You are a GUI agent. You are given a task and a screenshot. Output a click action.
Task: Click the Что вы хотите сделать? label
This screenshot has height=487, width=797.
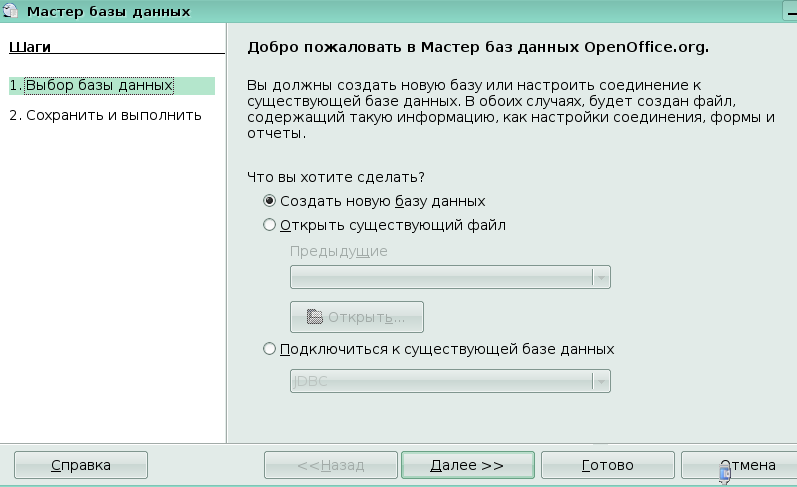(336, 177)
